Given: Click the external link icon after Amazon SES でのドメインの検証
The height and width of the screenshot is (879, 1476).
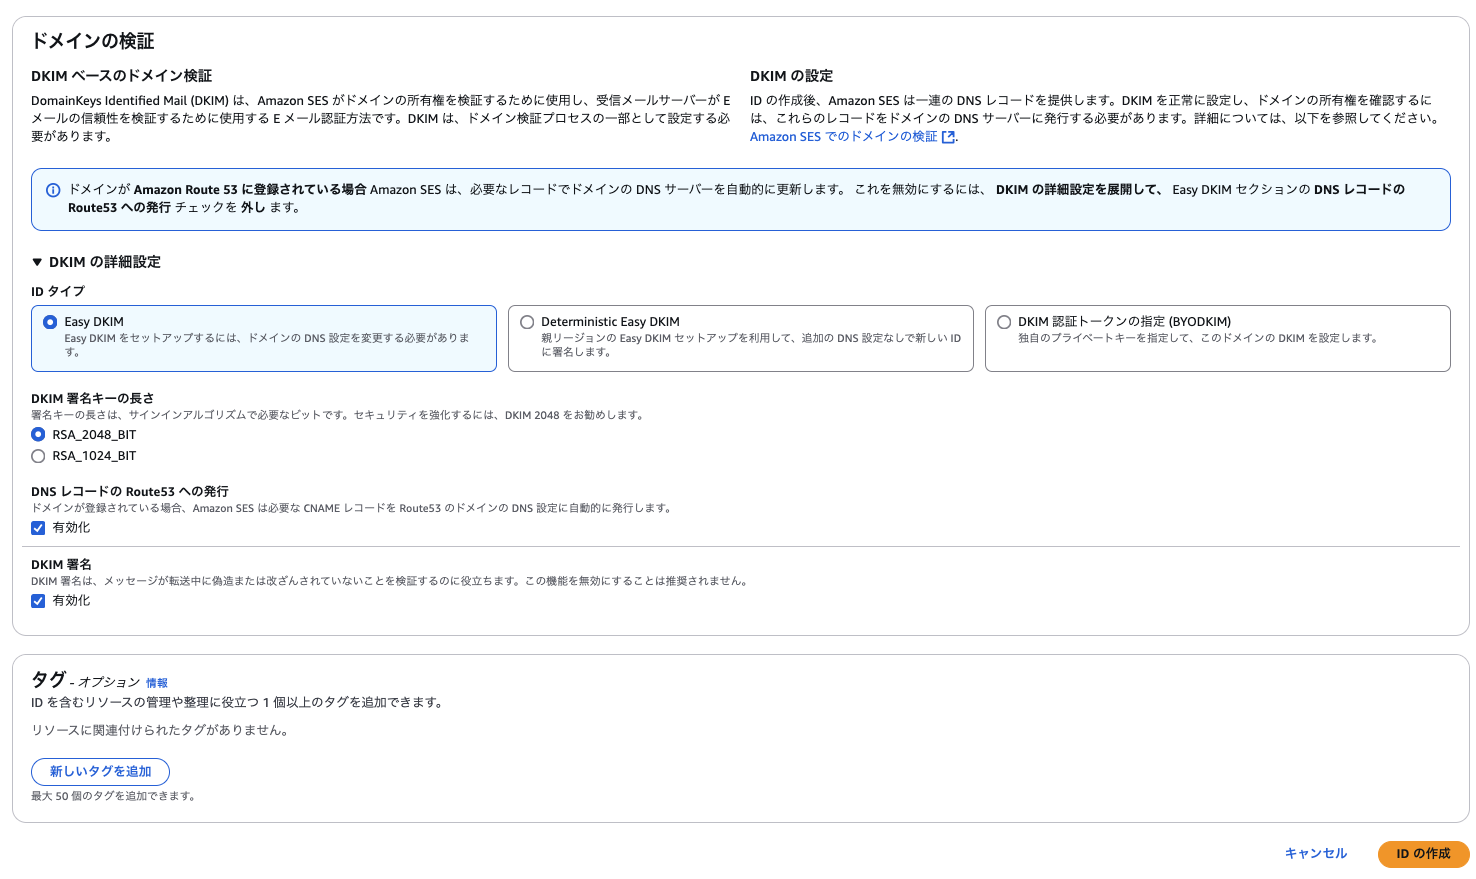Looking at the screenshot, I should pos(948,137).
